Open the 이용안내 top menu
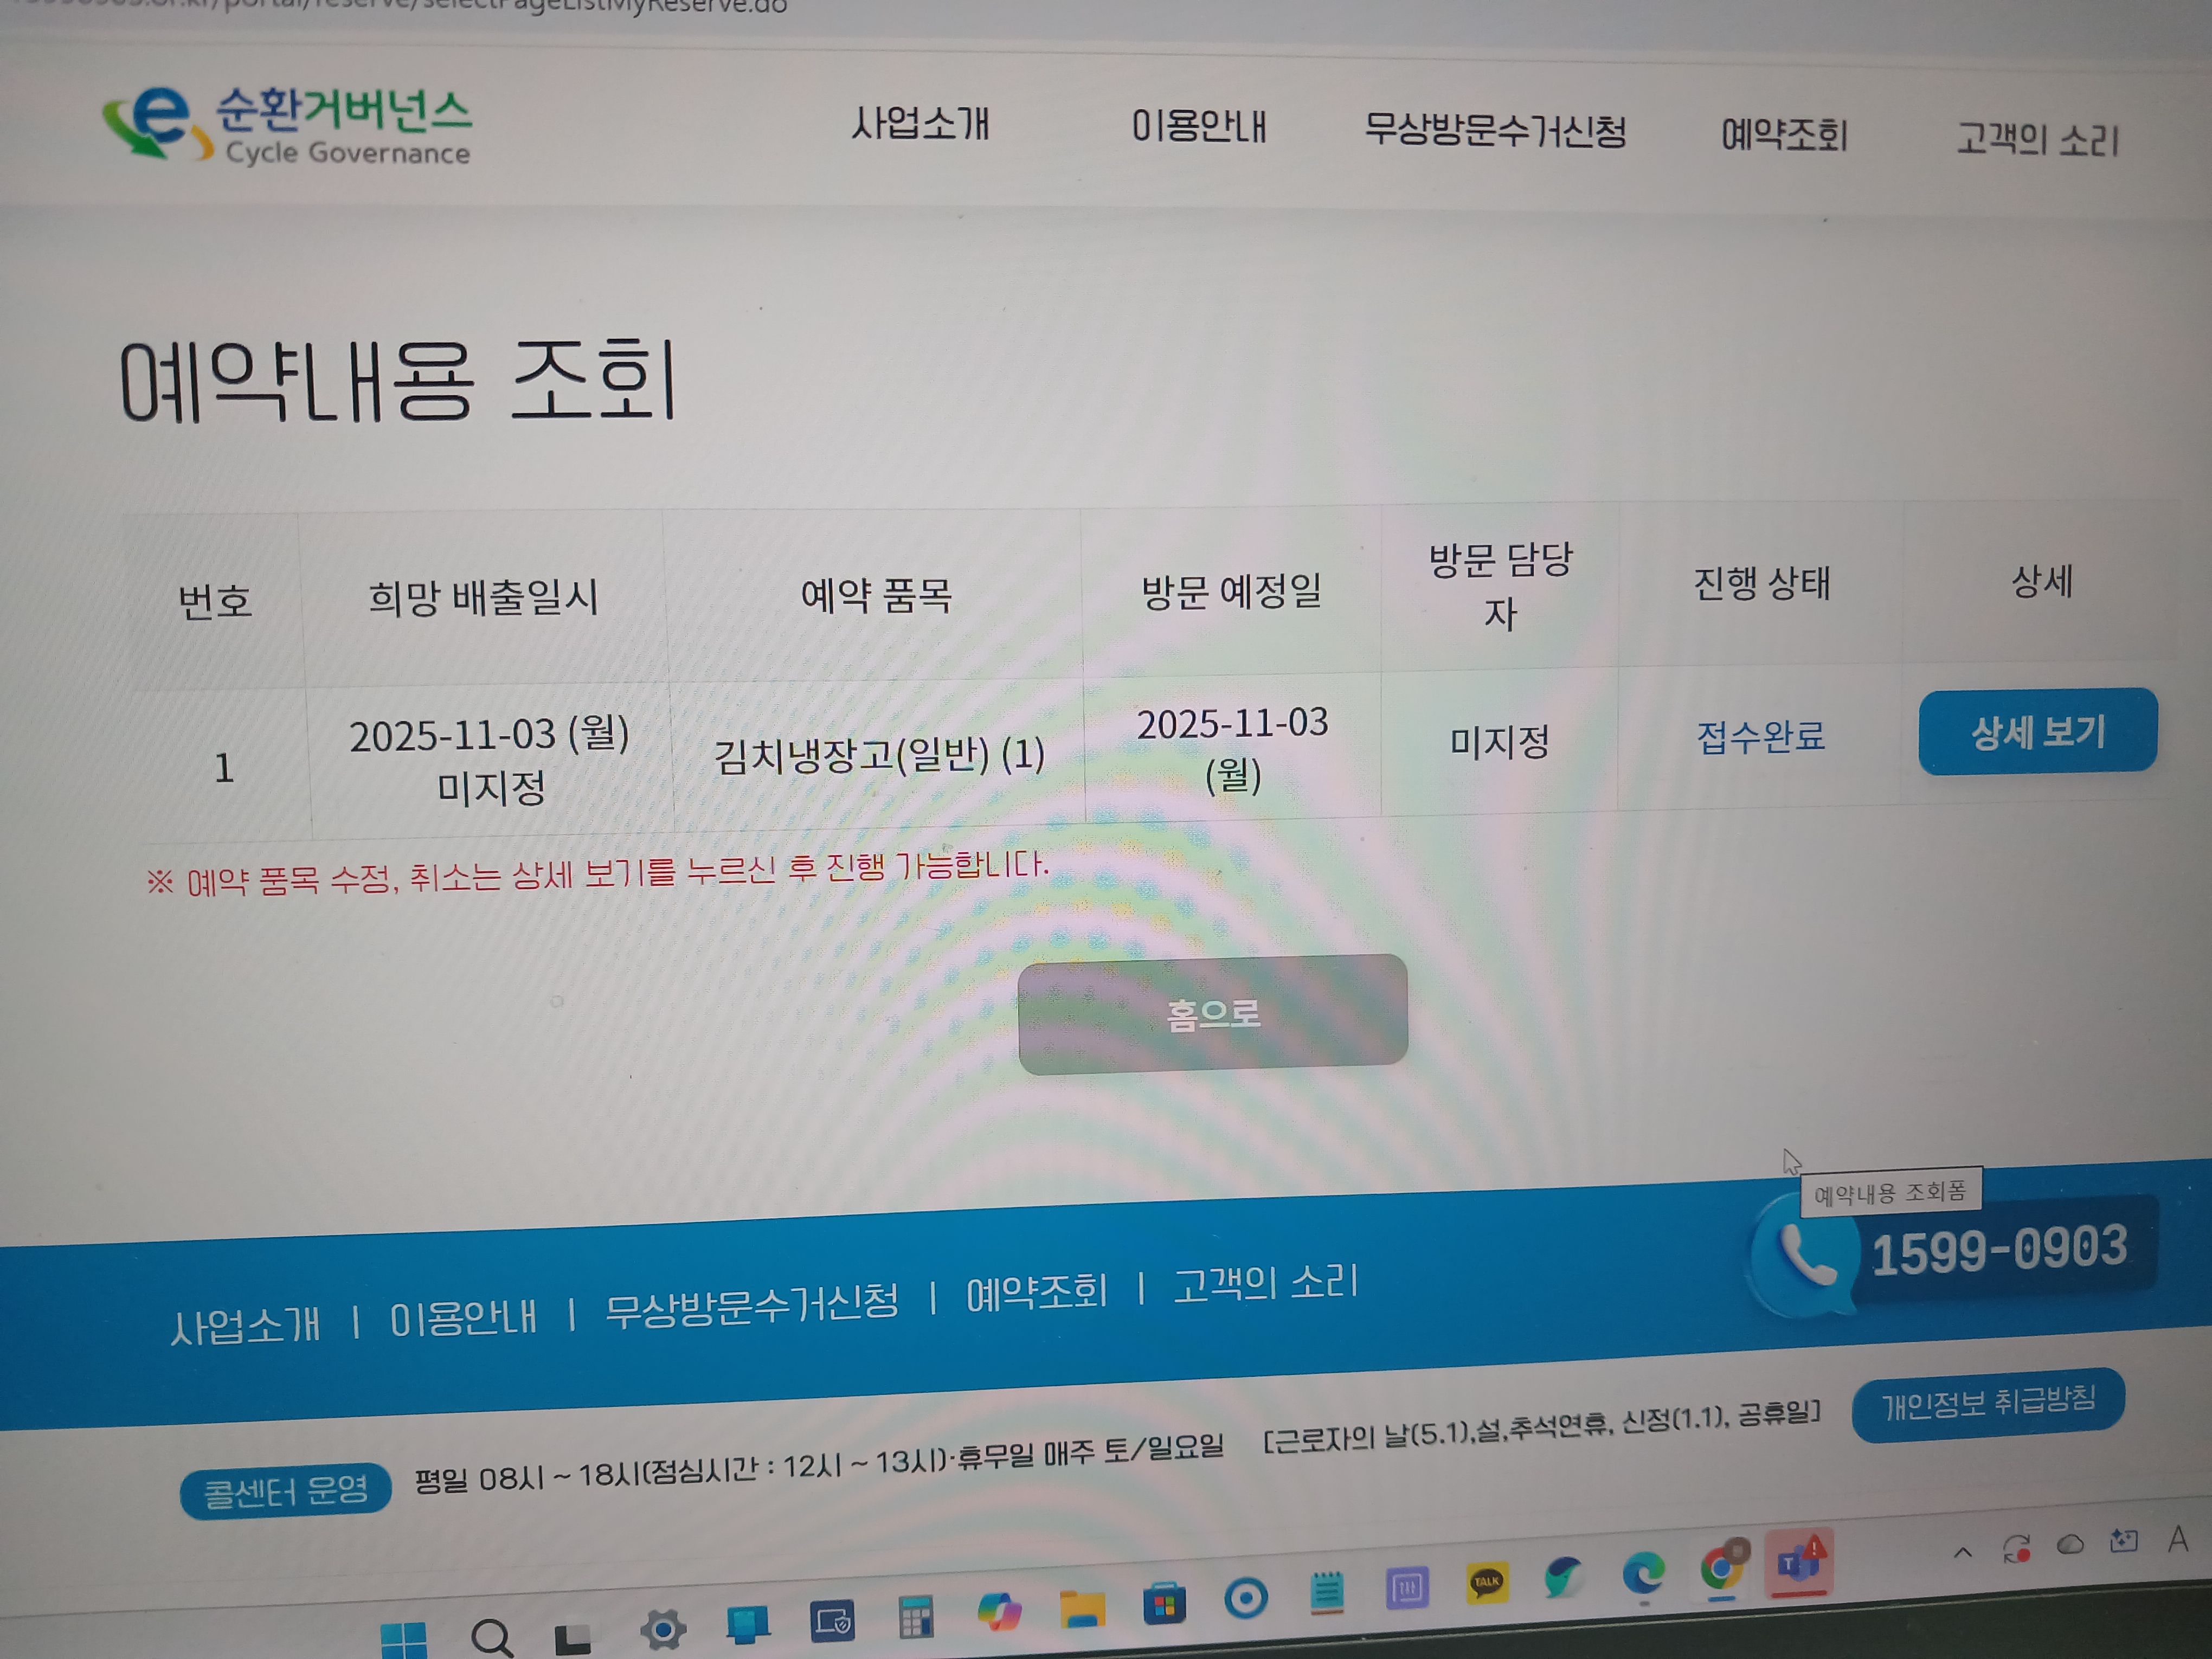This screenshot has width=2212, height=1659. tap(1199, 127)
